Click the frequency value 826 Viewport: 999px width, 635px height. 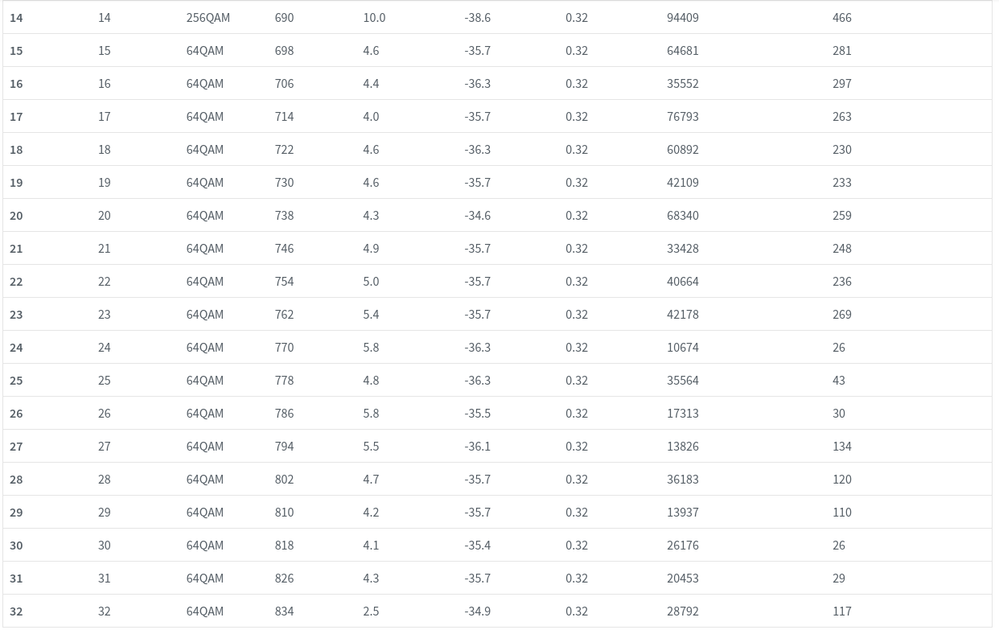point(284,579)
